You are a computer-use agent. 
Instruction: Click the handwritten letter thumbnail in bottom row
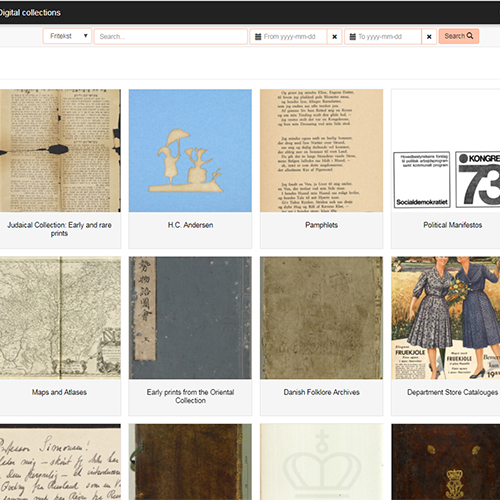[x=60, y=462]
